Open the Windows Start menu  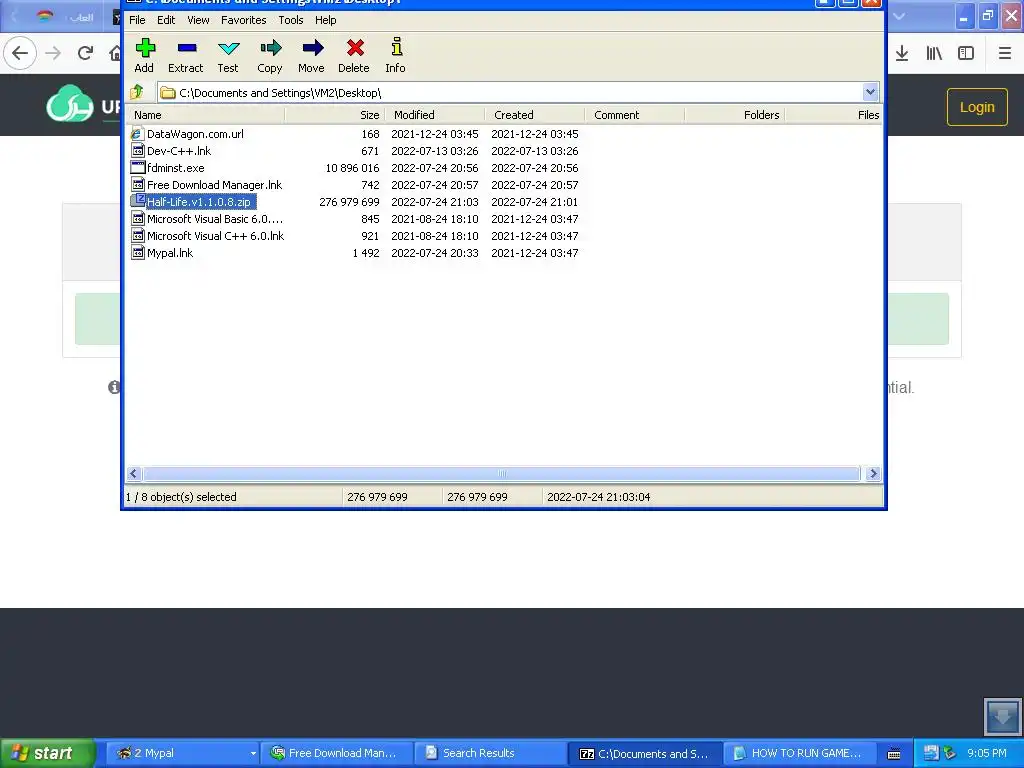[46, 753]
